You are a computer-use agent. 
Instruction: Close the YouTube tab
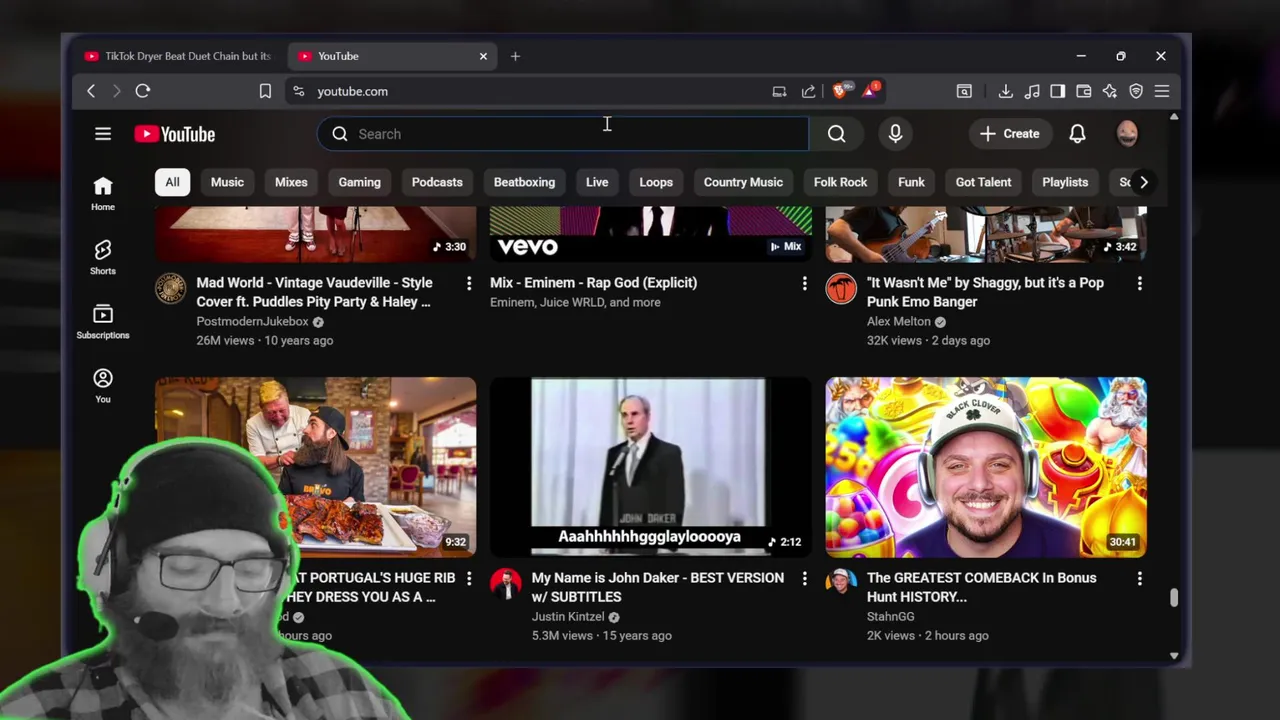483,56
